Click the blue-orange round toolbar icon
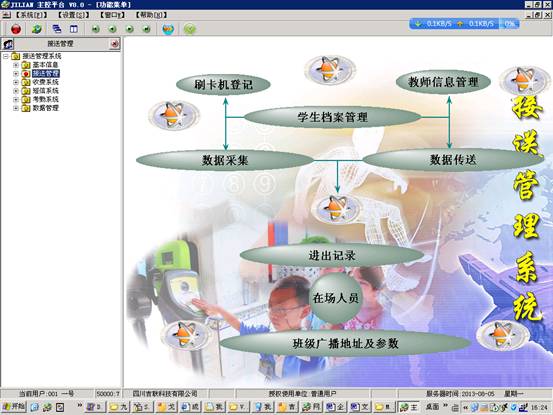 168,29
